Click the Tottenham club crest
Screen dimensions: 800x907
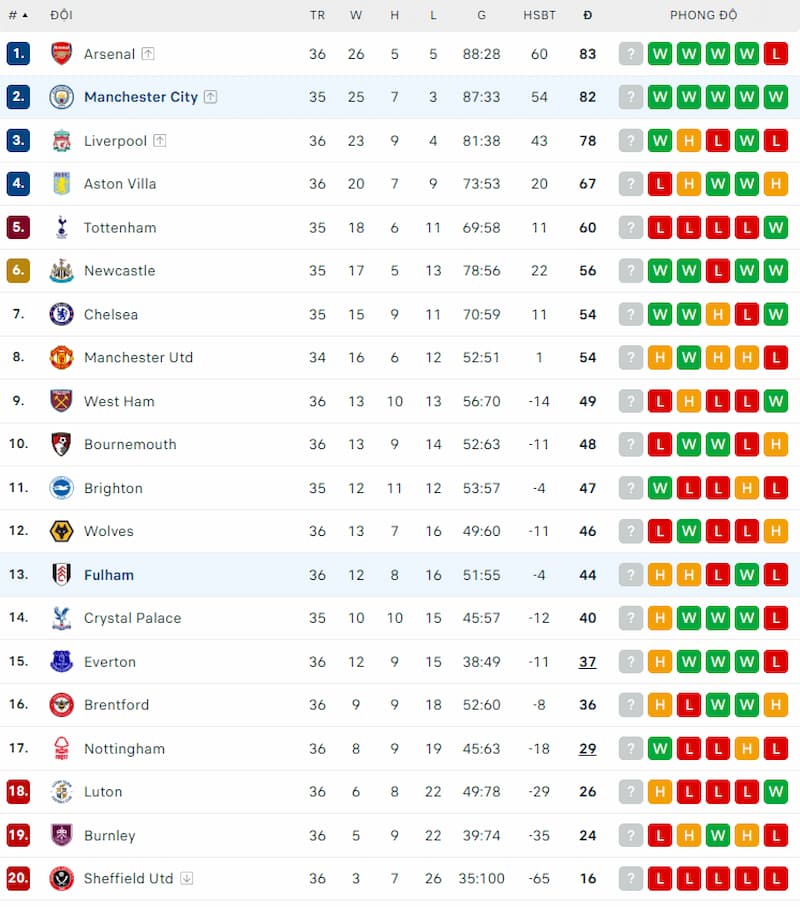62,227
